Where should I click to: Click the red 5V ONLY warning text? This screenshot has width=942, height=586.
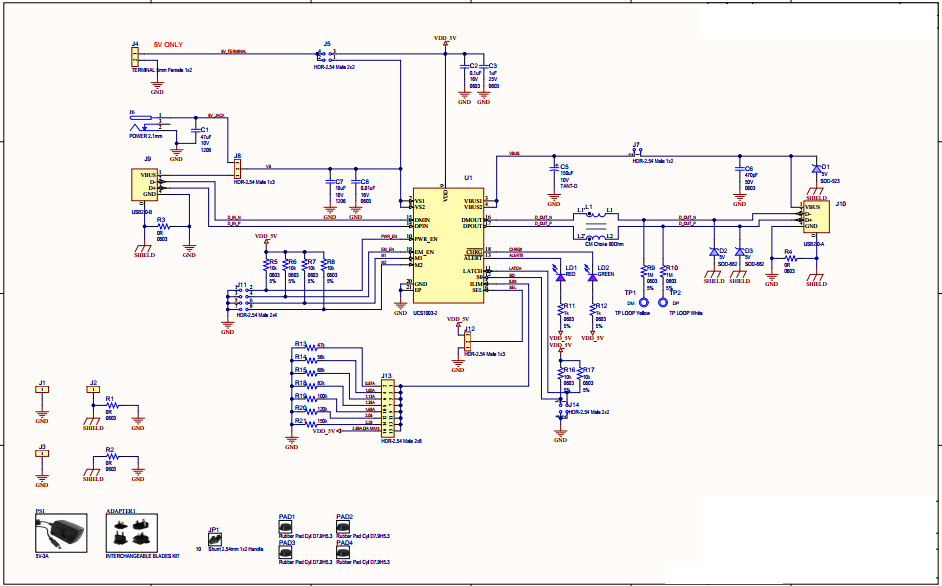166,44
